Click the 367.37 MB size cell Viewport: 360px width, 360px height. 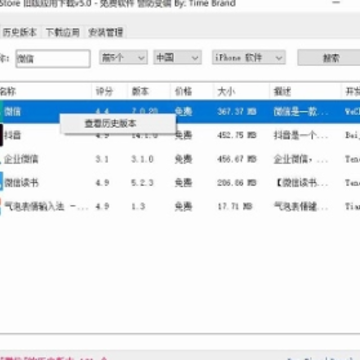coord(237,111)
